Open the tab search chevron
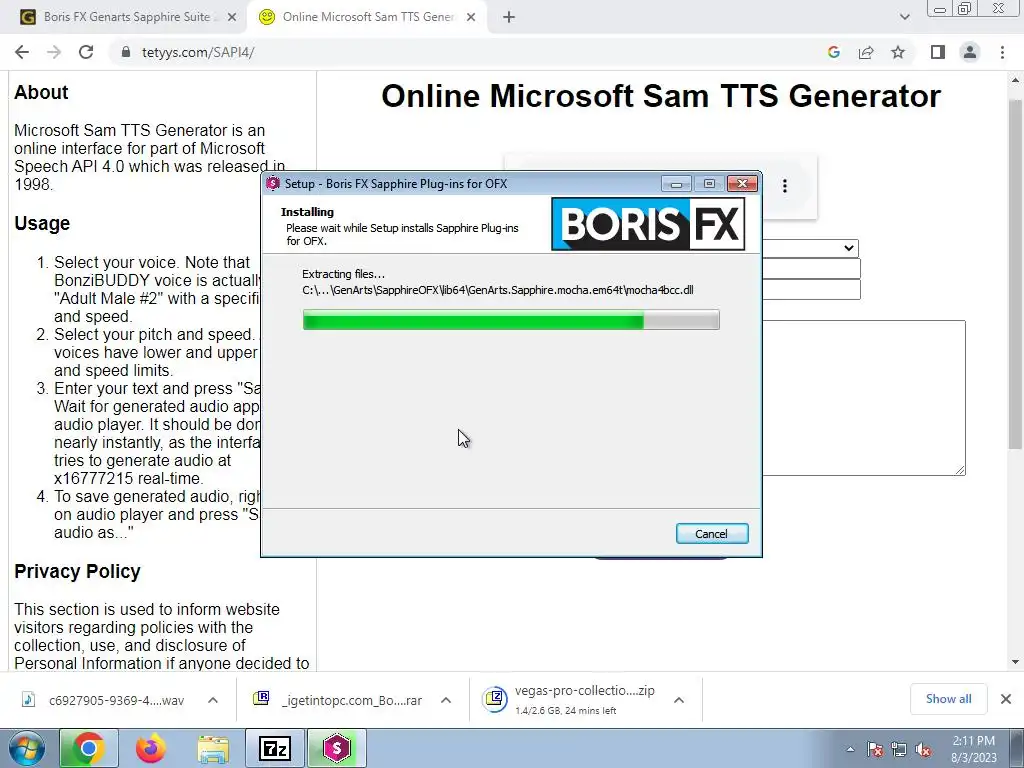The height and width of the screenshot is (768, 1024). (904, 17)
